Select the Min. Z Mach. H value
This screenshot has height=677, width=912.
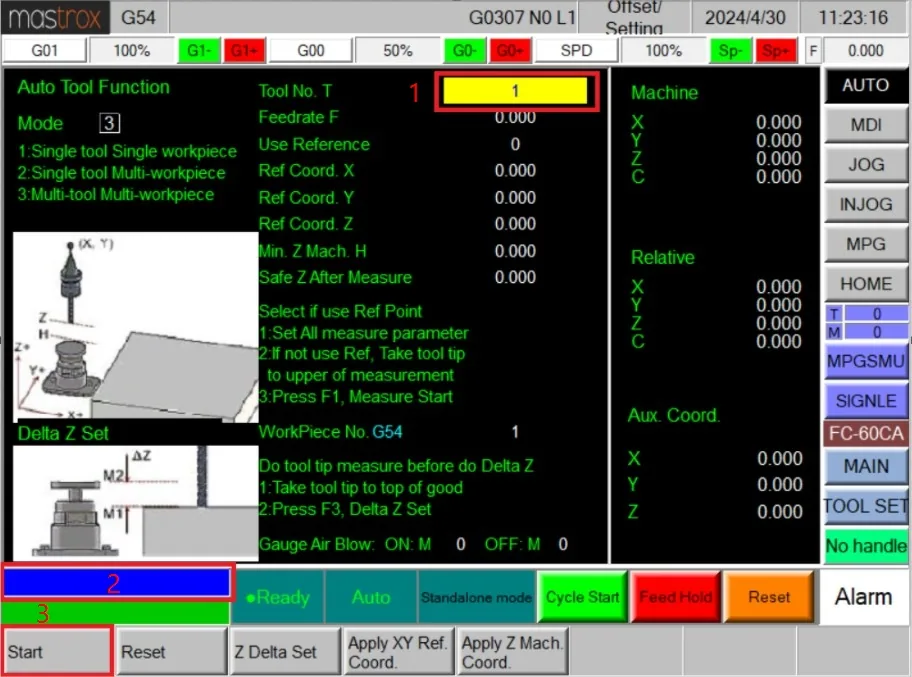pyautogui.click(x=515, y=251)
